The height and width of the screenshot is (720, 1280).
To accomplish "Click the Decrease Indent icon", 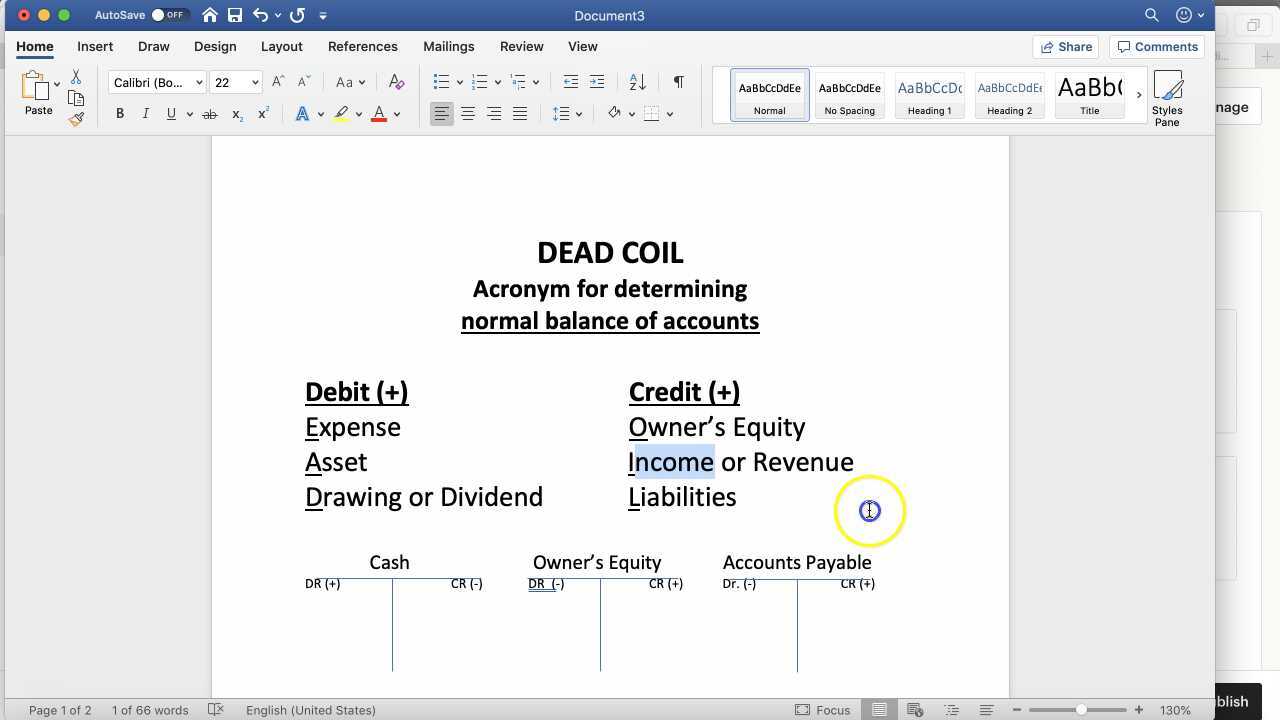I will [x=570, y=82].
